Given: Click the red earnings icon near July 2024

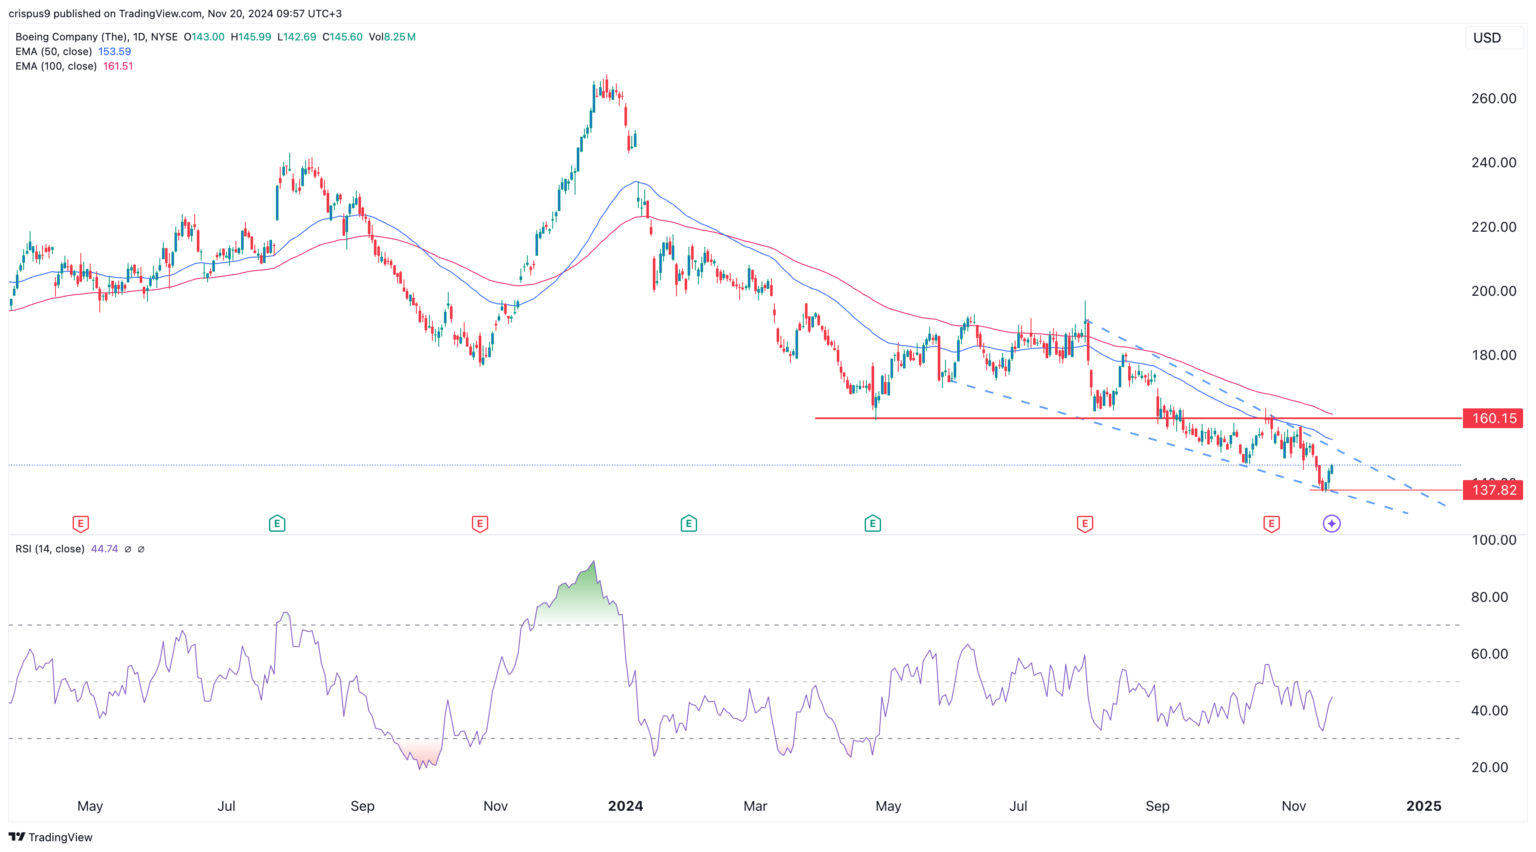Looking at the screenshot, I should click(x=1084, y=523).
